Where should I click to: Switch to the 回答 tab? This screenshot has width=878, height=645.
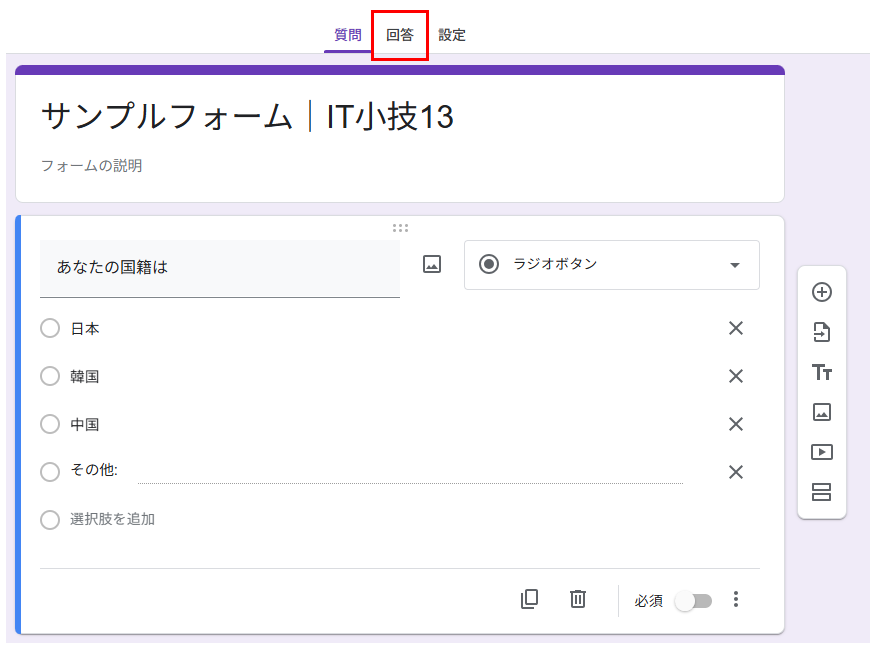pyautogui.click(x=399, y=34)
